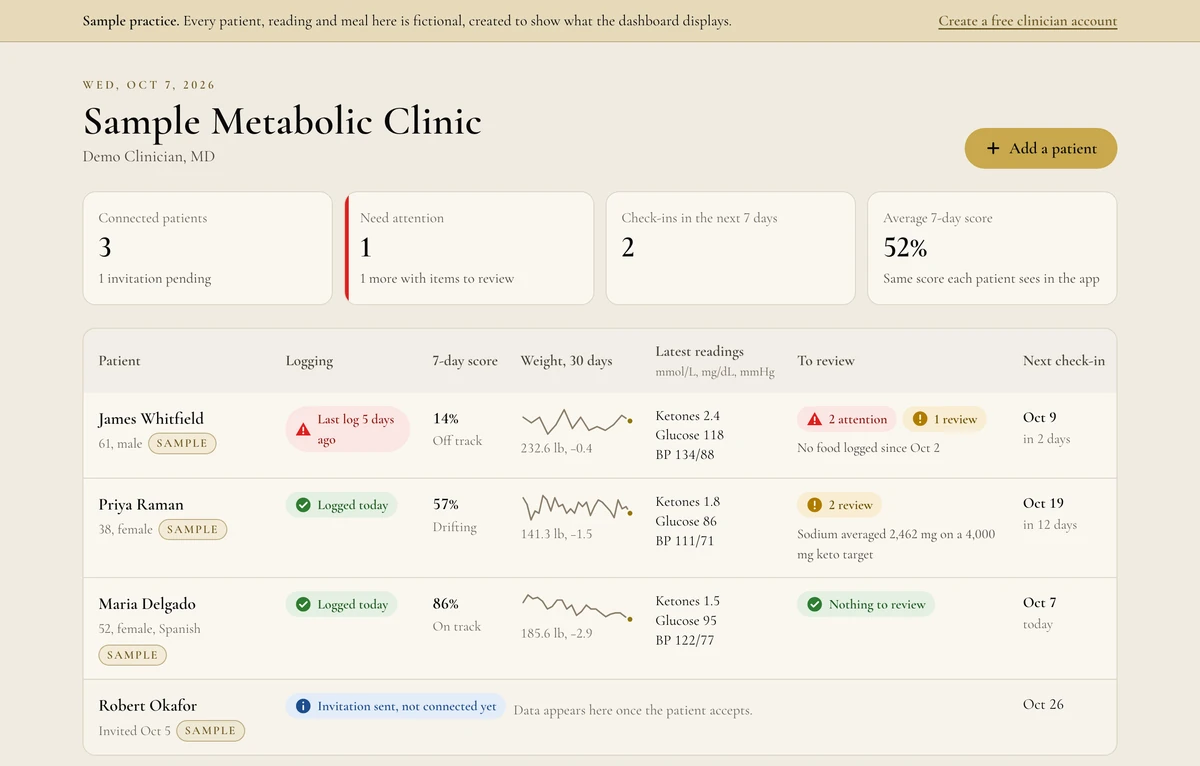1200x766 pixels.
Task: Open the Connected patients summary card
Action: (207, 248)
